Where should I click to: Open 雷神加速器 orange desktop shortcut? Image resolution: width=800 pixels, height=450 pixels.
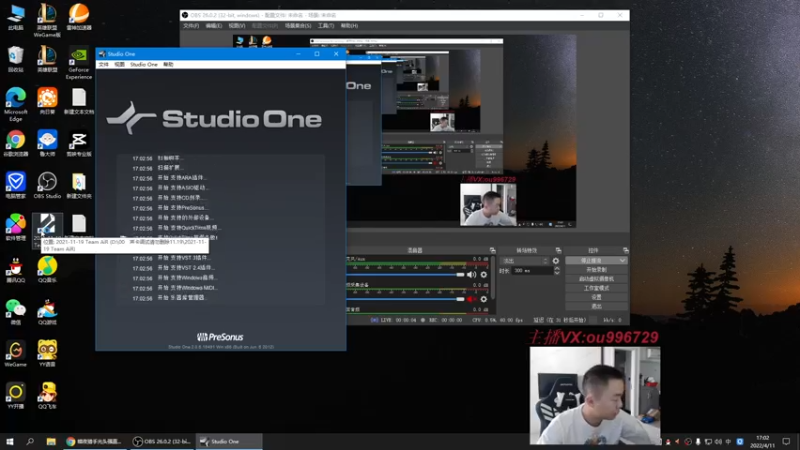pyautogui.click(x=79, y=17)
